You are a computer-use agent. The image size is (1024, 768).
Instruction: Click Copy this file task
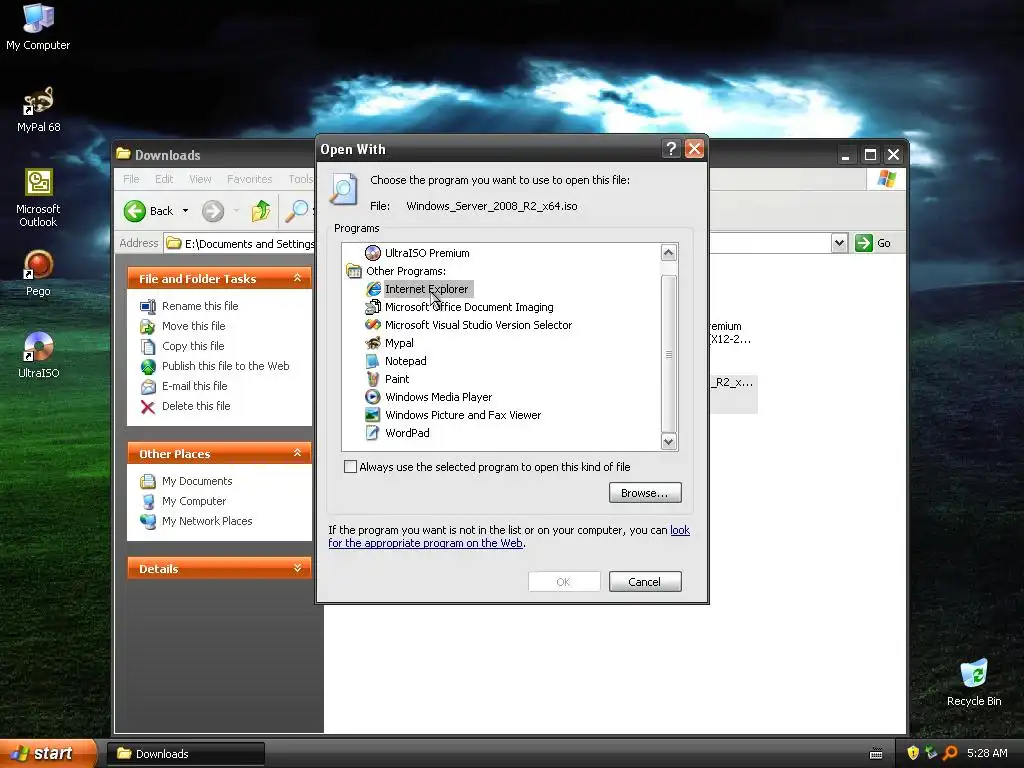point(182,346)
